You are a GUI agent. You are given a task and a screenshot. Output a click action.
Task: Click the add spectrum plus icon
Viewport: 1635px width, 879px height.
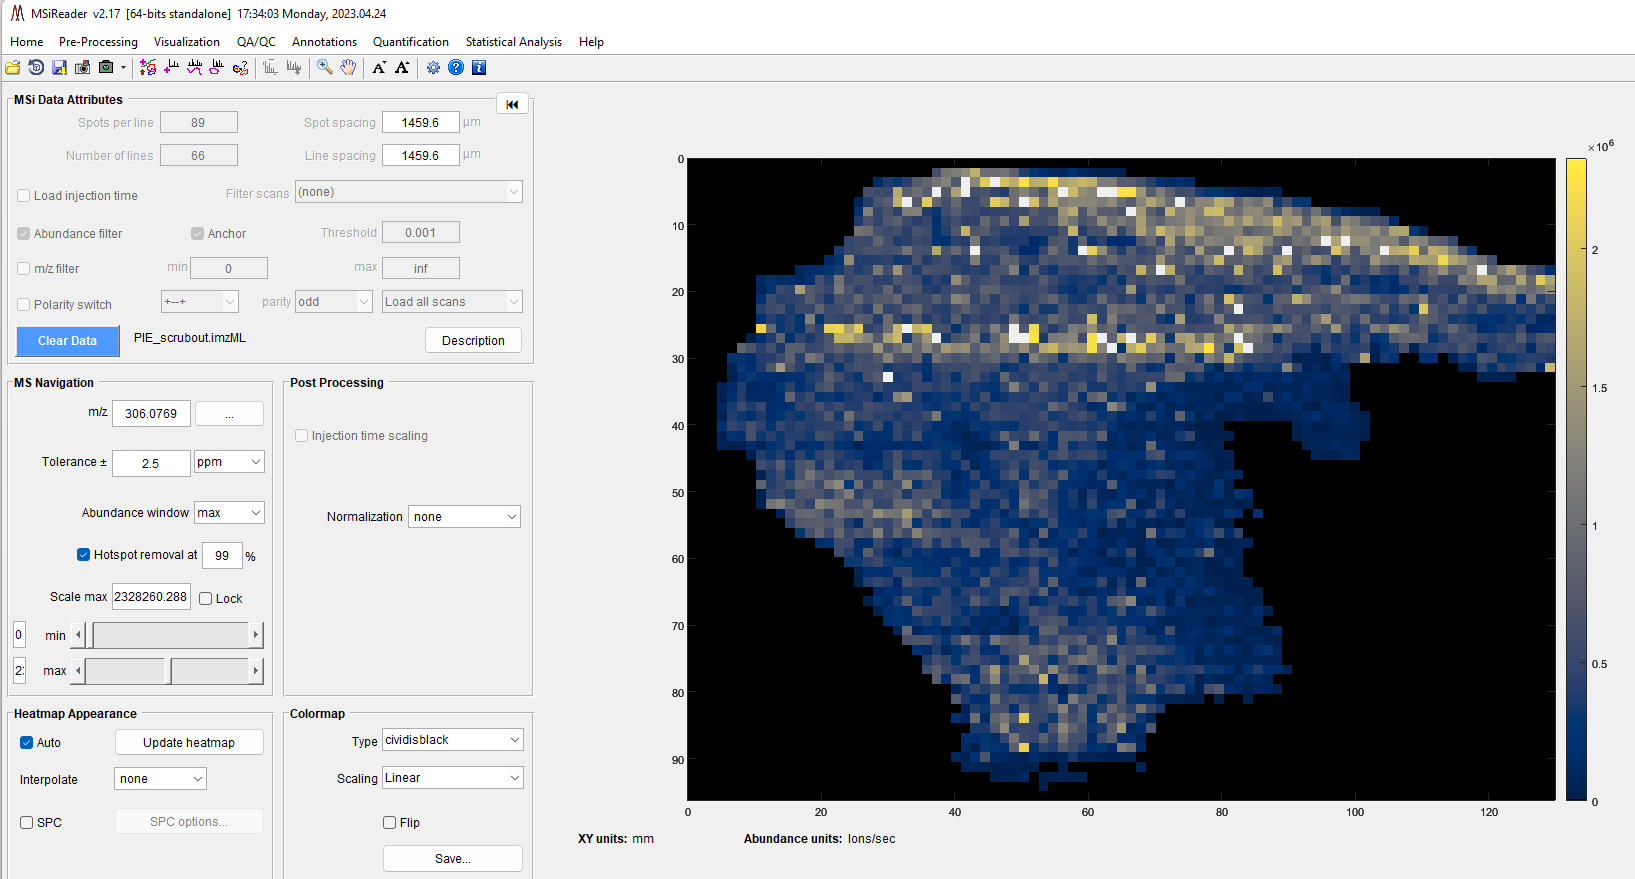[x=171, y=67]
